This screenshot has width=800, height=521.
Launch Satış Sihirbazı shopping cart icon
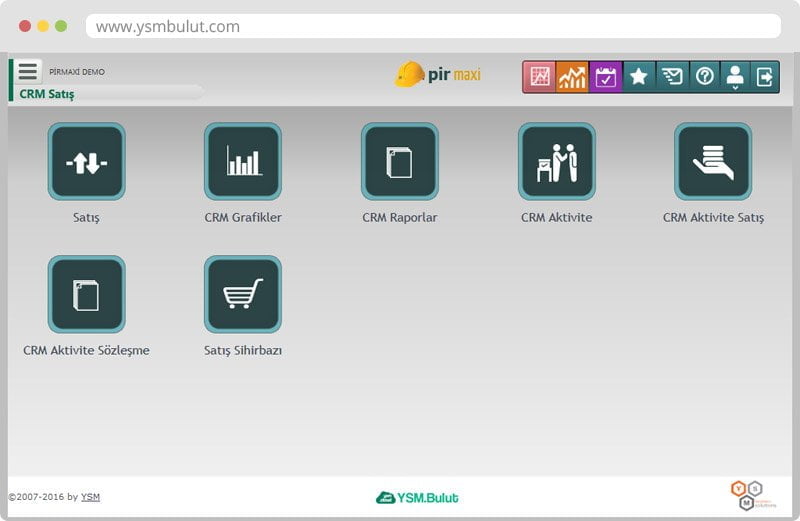(x=243, y=295)
